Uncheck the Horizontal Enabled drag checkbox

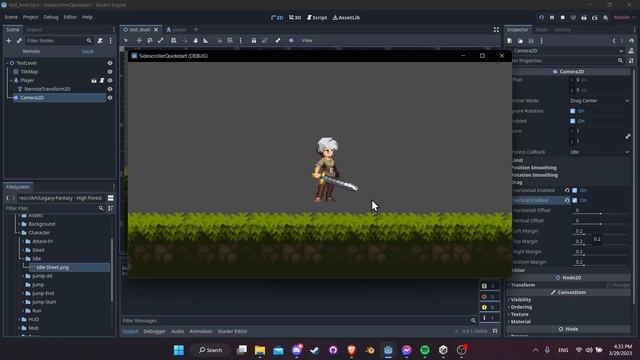pos(575,190)
